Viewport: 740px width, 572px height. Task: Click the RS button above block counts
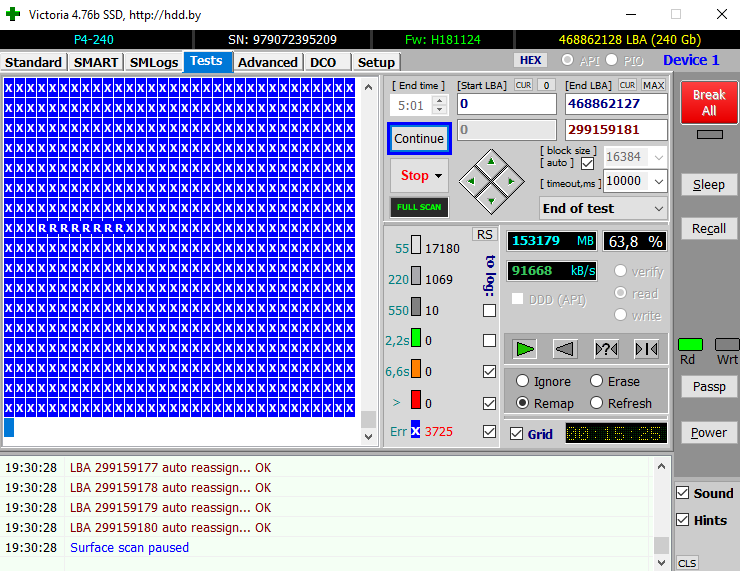coord(485,234)
